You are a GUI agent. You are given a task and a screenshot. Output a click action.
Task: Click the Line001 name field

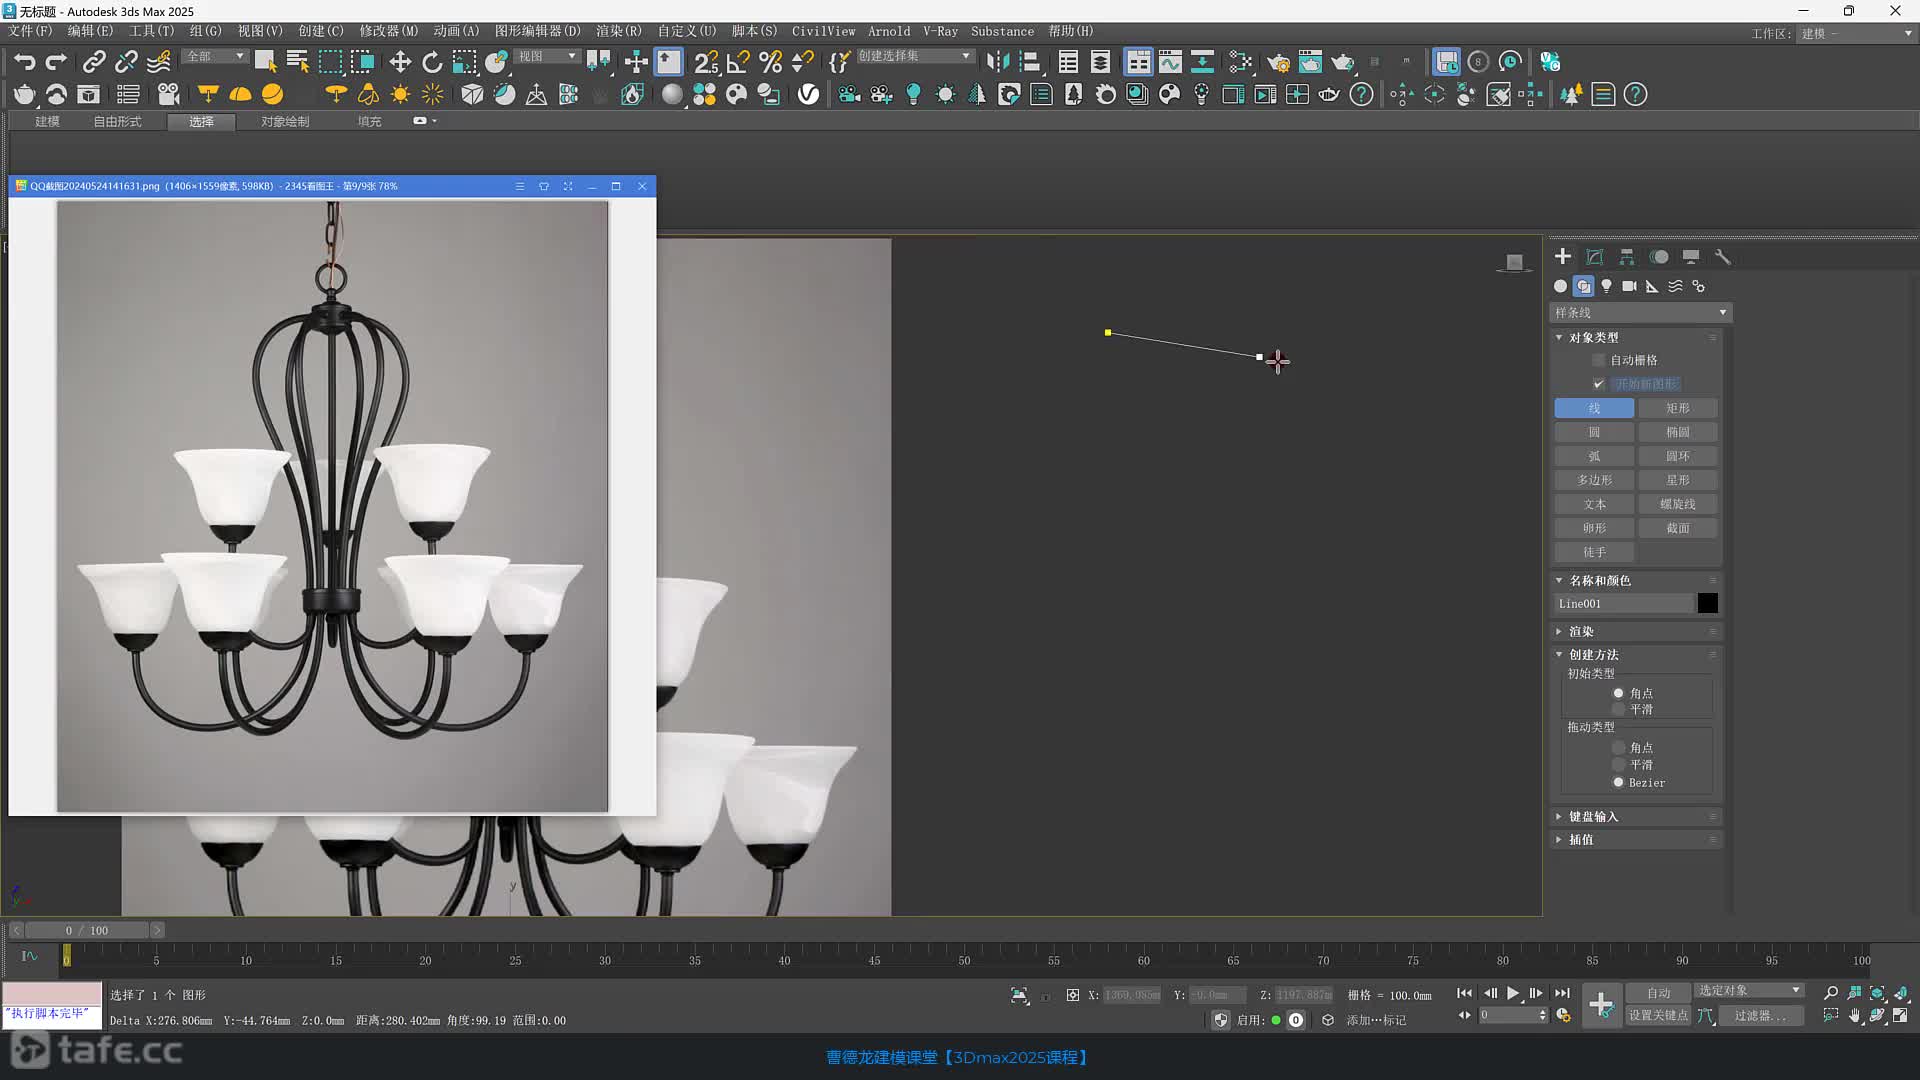click(1623, 603)
